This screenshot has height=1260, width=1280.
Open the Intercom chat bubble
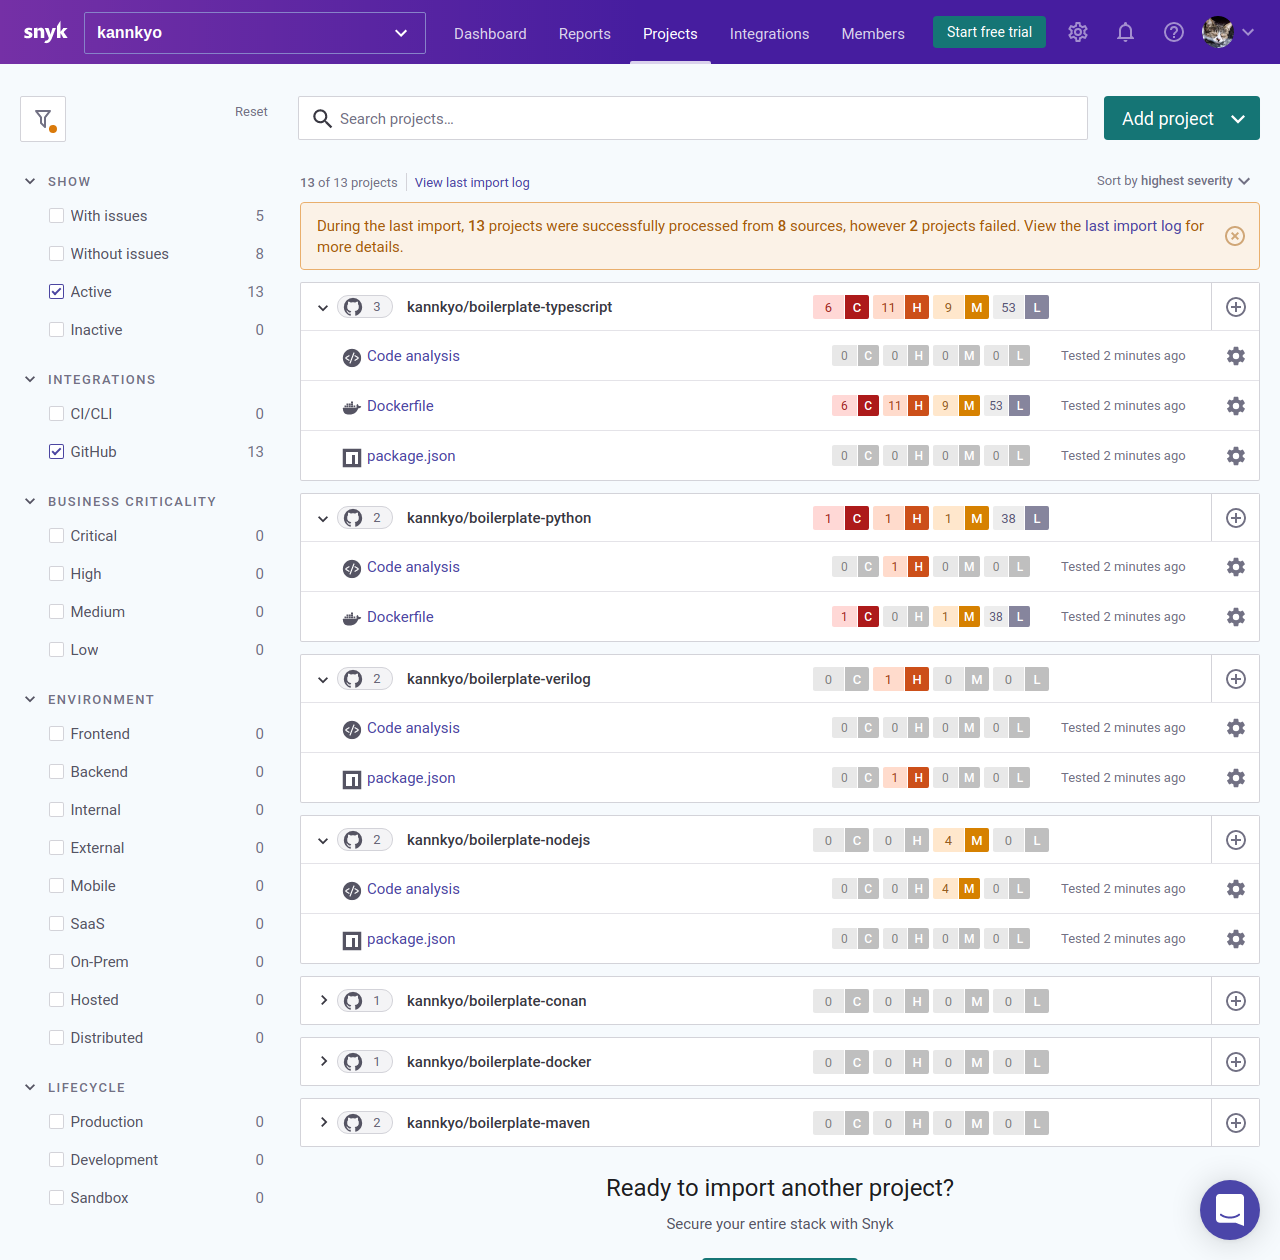tap(1229, 1210)
